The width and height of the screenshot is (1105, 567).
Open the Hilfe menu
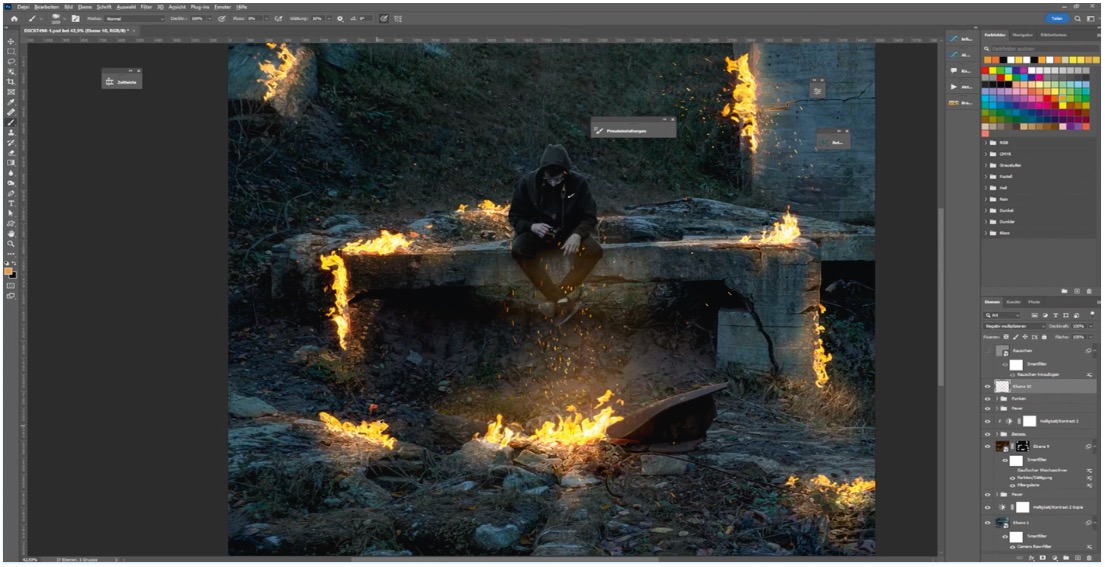click(242, 6)
